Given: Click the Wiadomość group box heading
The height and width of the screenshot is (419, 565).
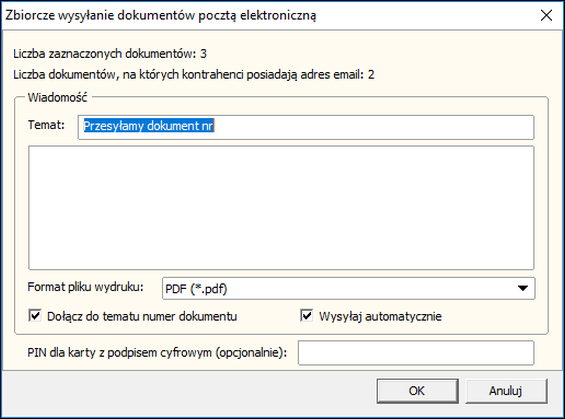Looking at the screenshot, I should (x=58, y=98).
